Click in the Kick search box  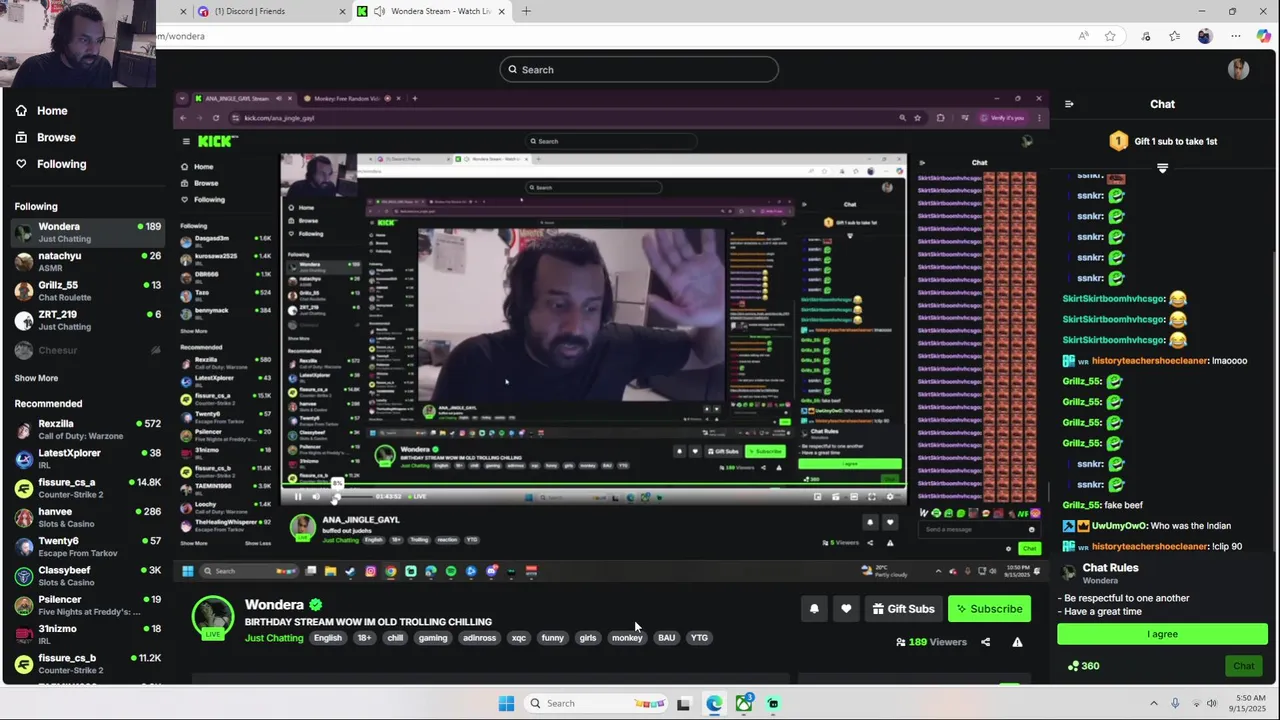639,69
